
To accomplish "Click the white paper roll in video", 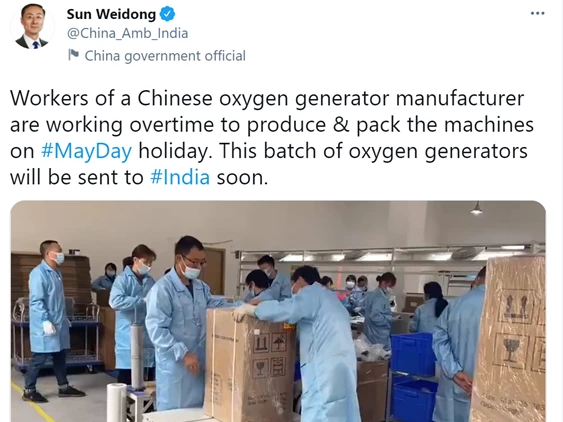I will tap(117, 402).
